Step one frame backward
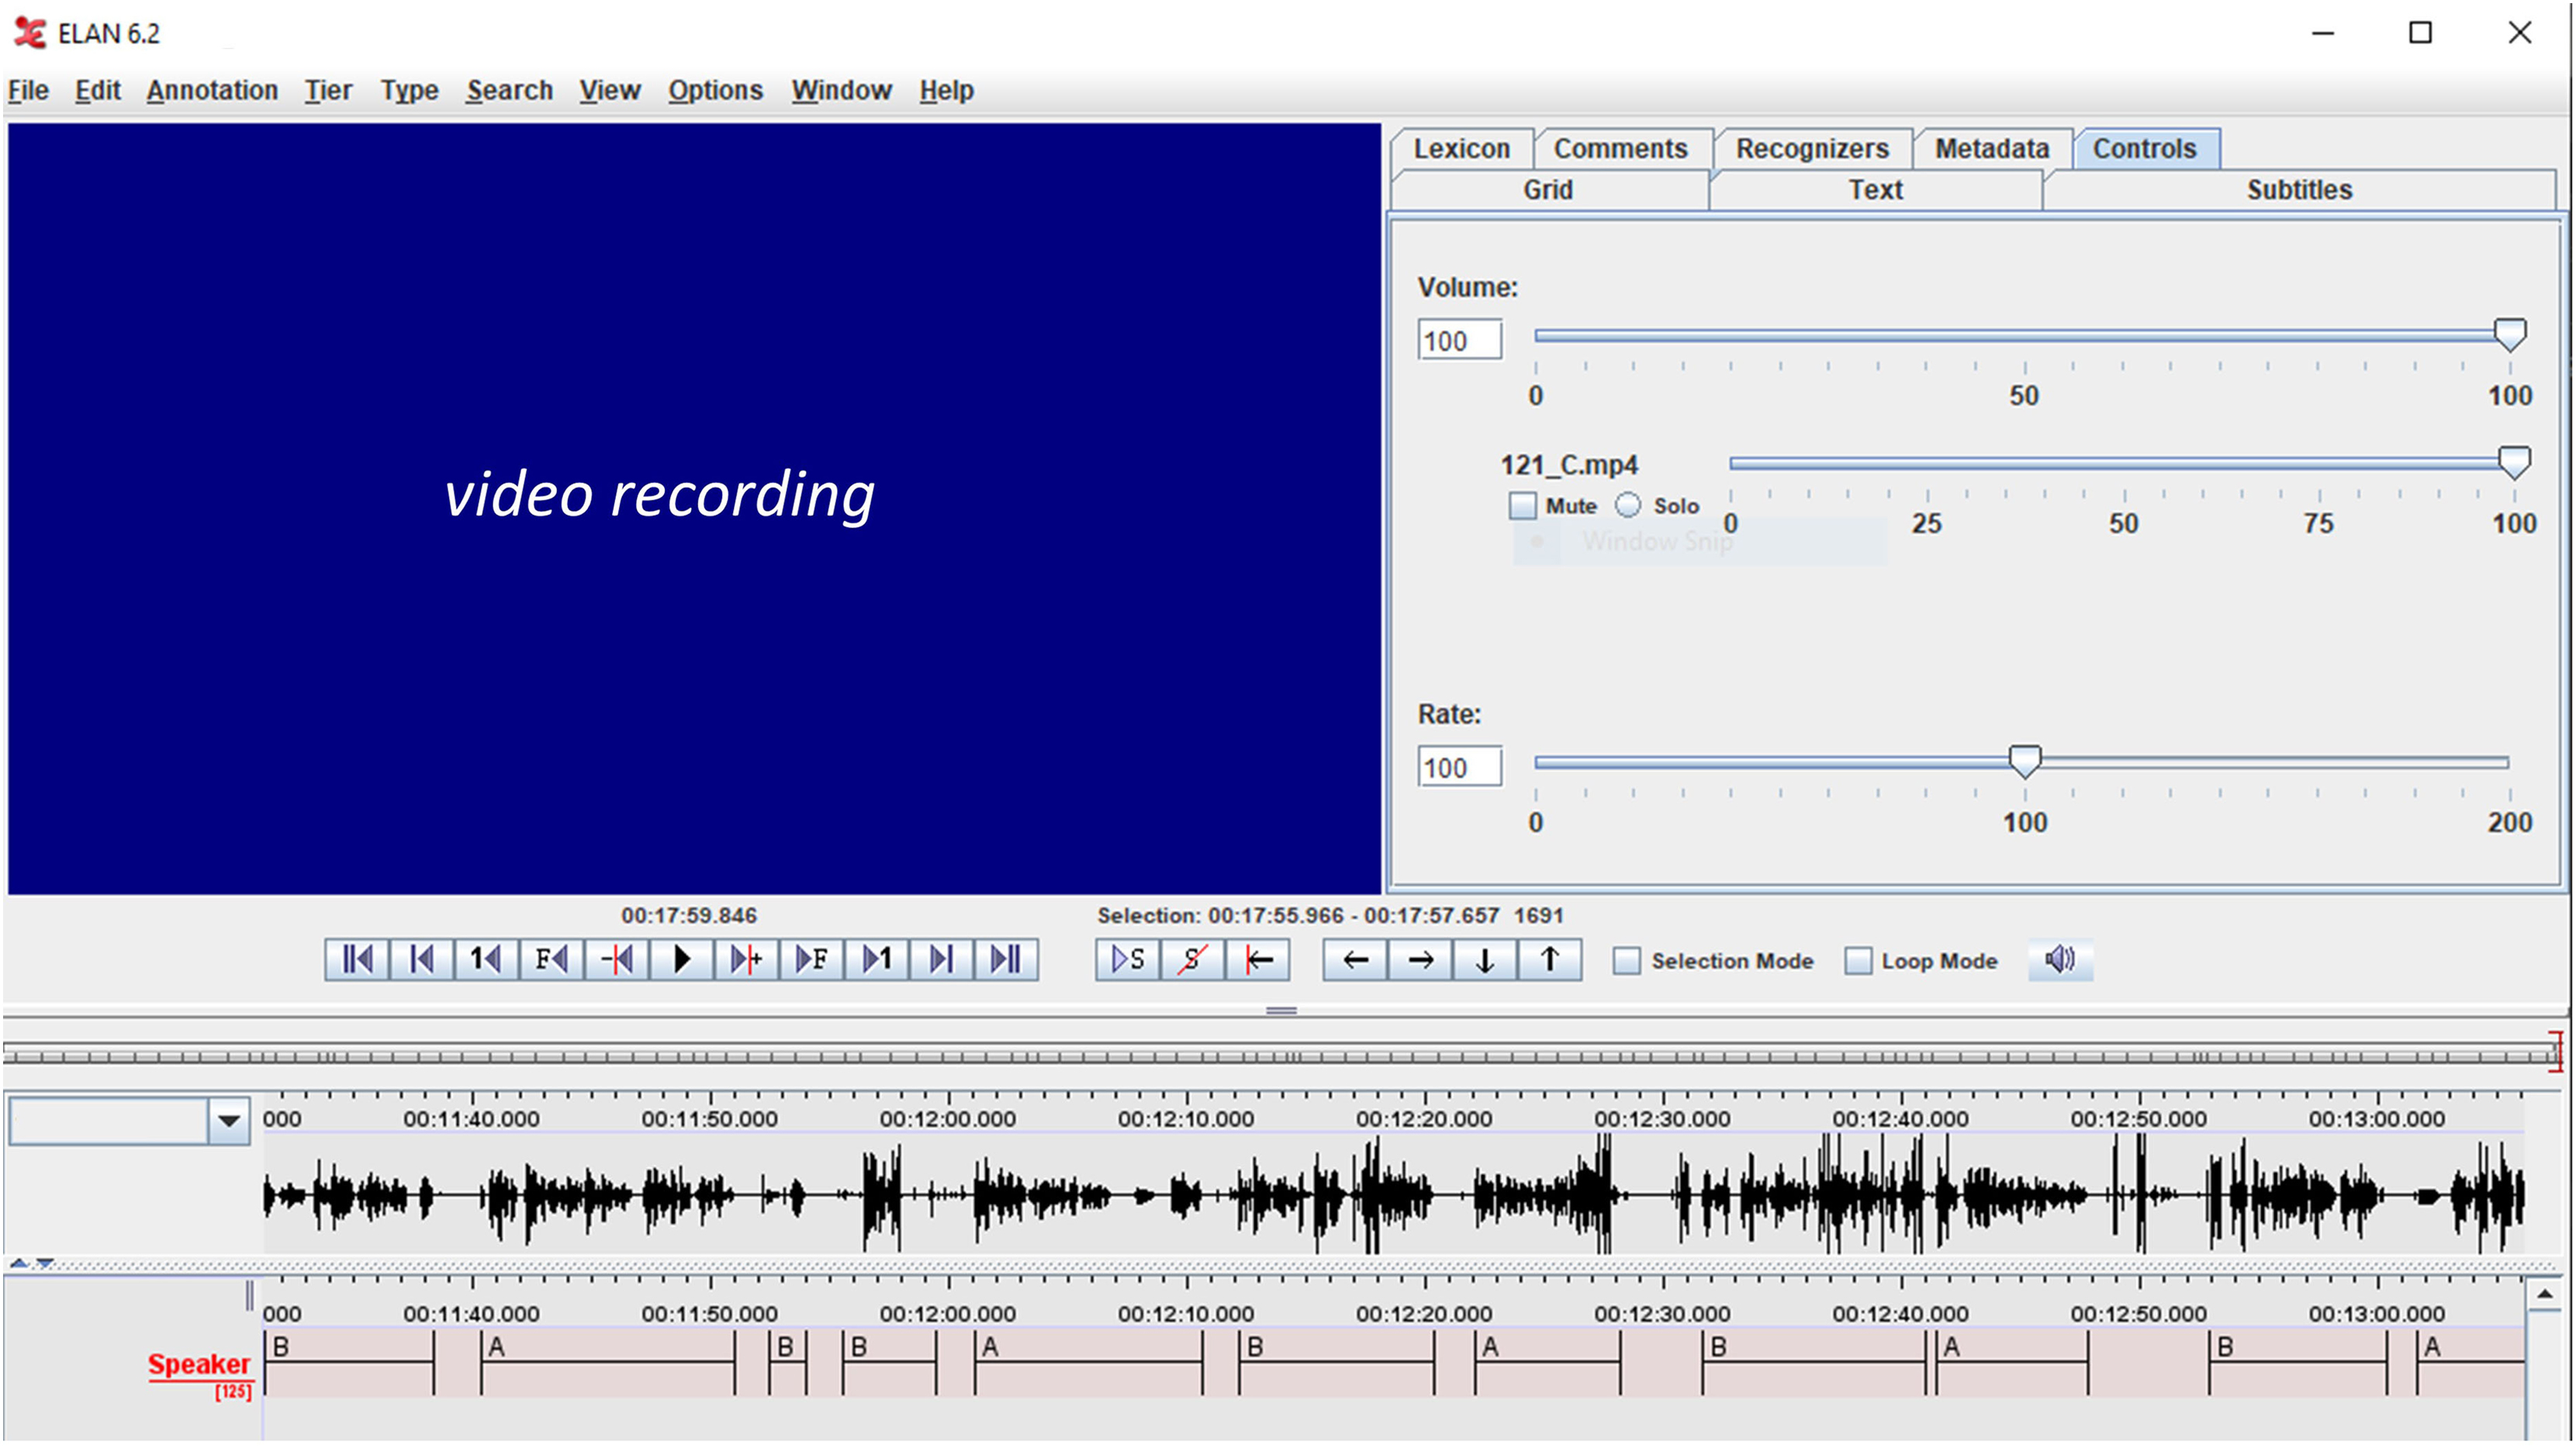 tap(551, 960)
